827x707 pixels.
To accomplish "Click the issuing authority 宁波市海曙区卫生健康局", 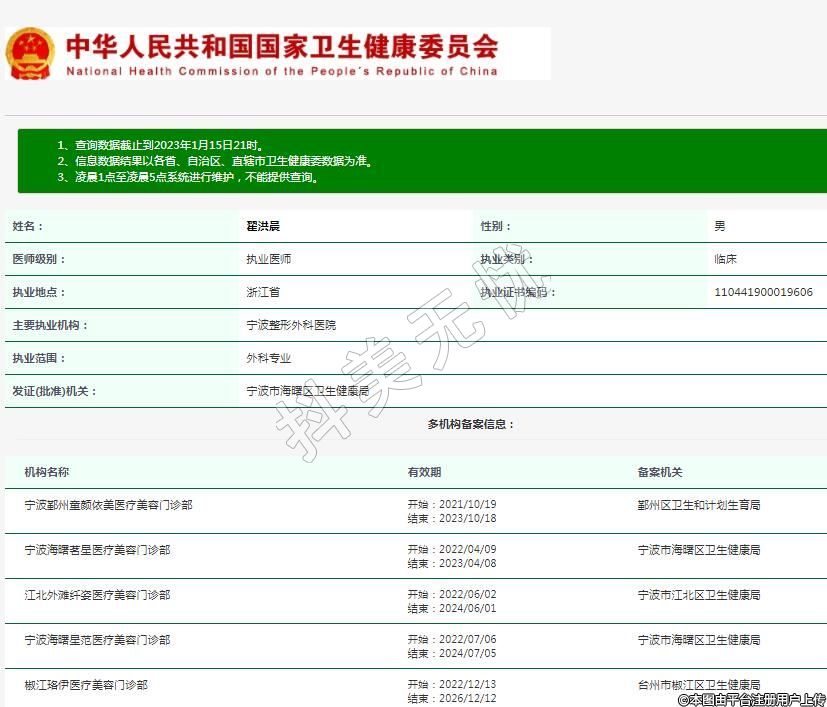I will 308,391.
